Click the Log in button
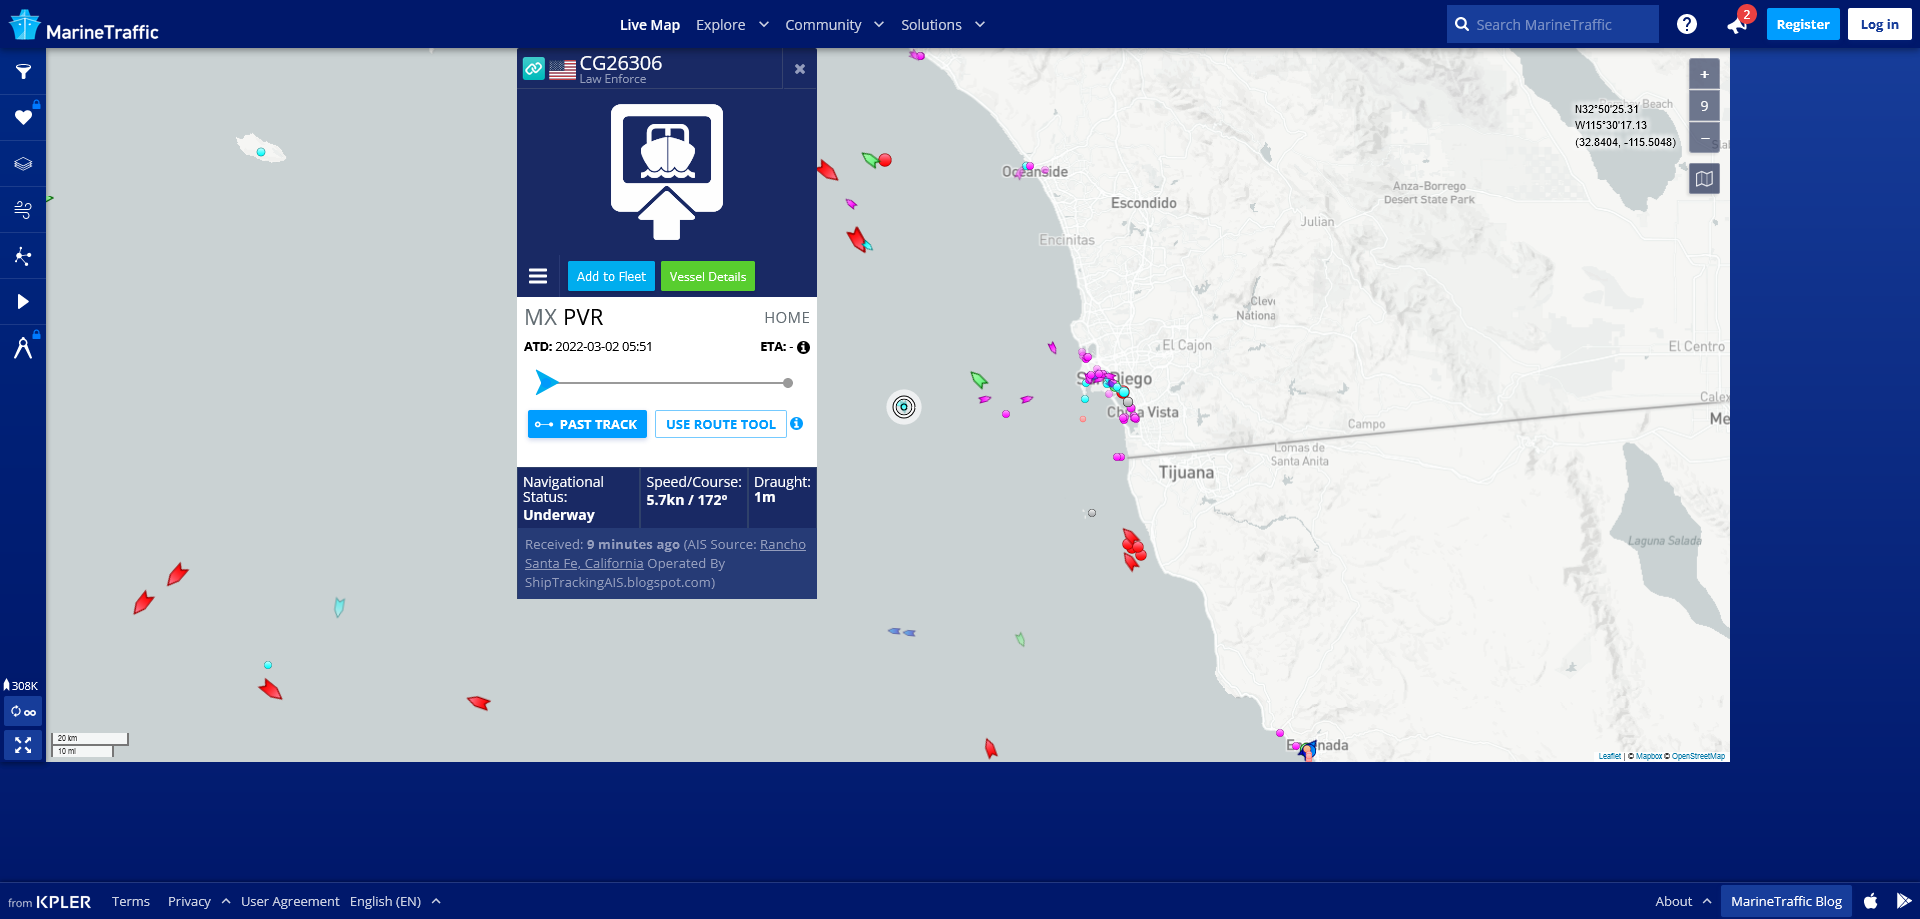The image size is (1920, 919). point(1880,24)
